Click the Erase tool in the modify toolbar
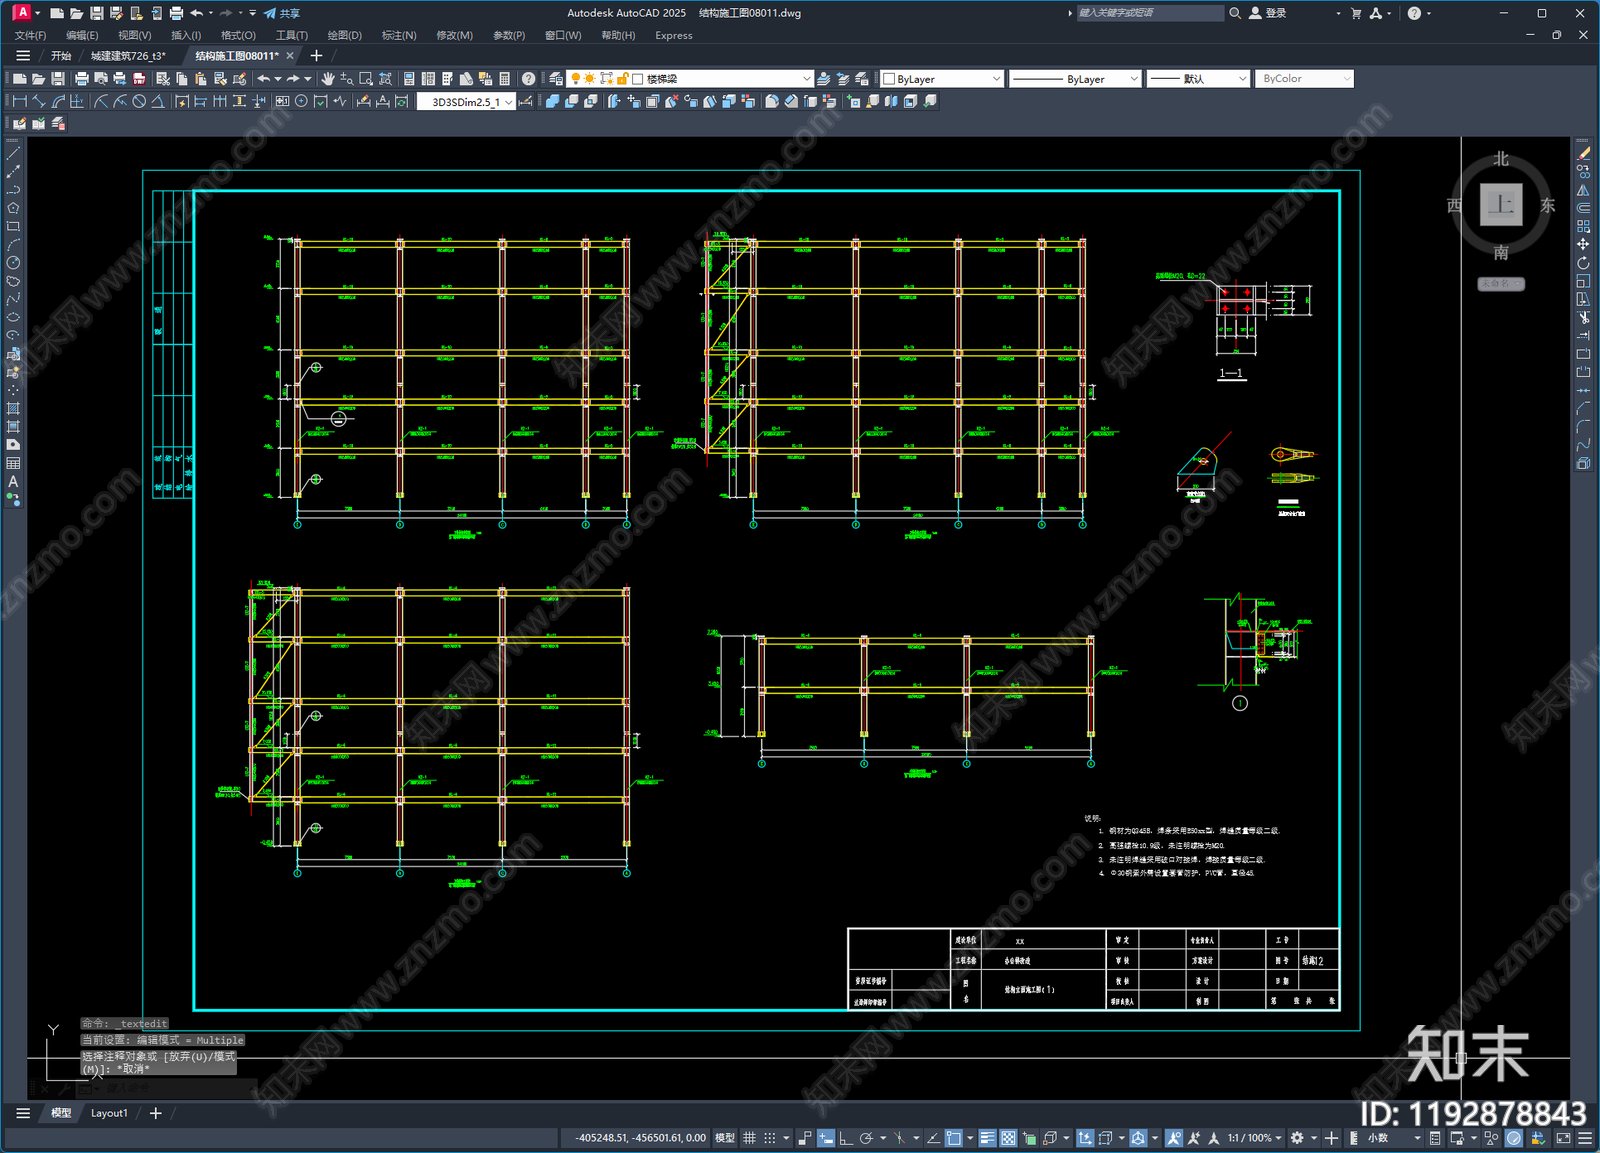 1583,153
